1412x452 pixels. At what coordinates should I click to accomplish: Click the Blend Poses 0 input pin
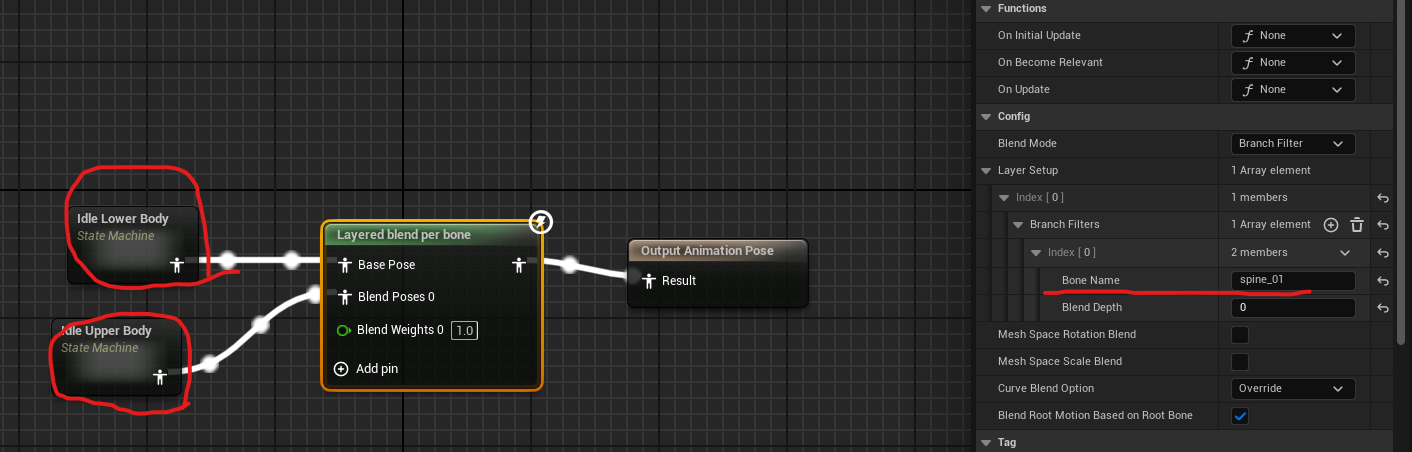(344, 297)
